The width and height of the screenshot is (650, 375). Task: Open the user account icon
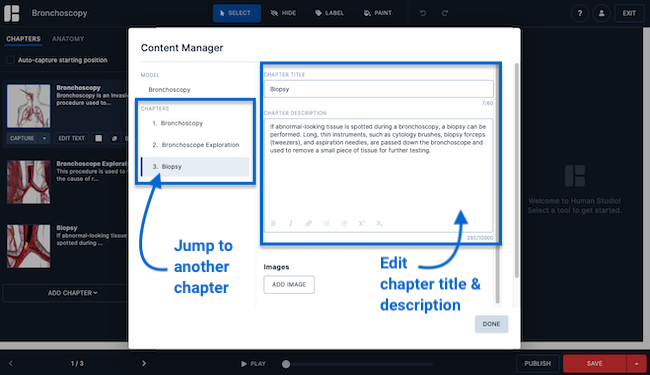click(x=601, y=13)
